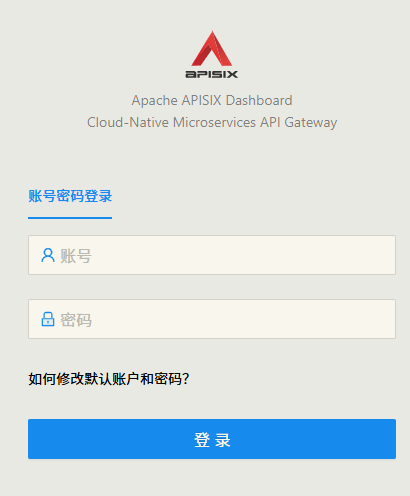Click the empty right end of account field

(x=367, y=255)
